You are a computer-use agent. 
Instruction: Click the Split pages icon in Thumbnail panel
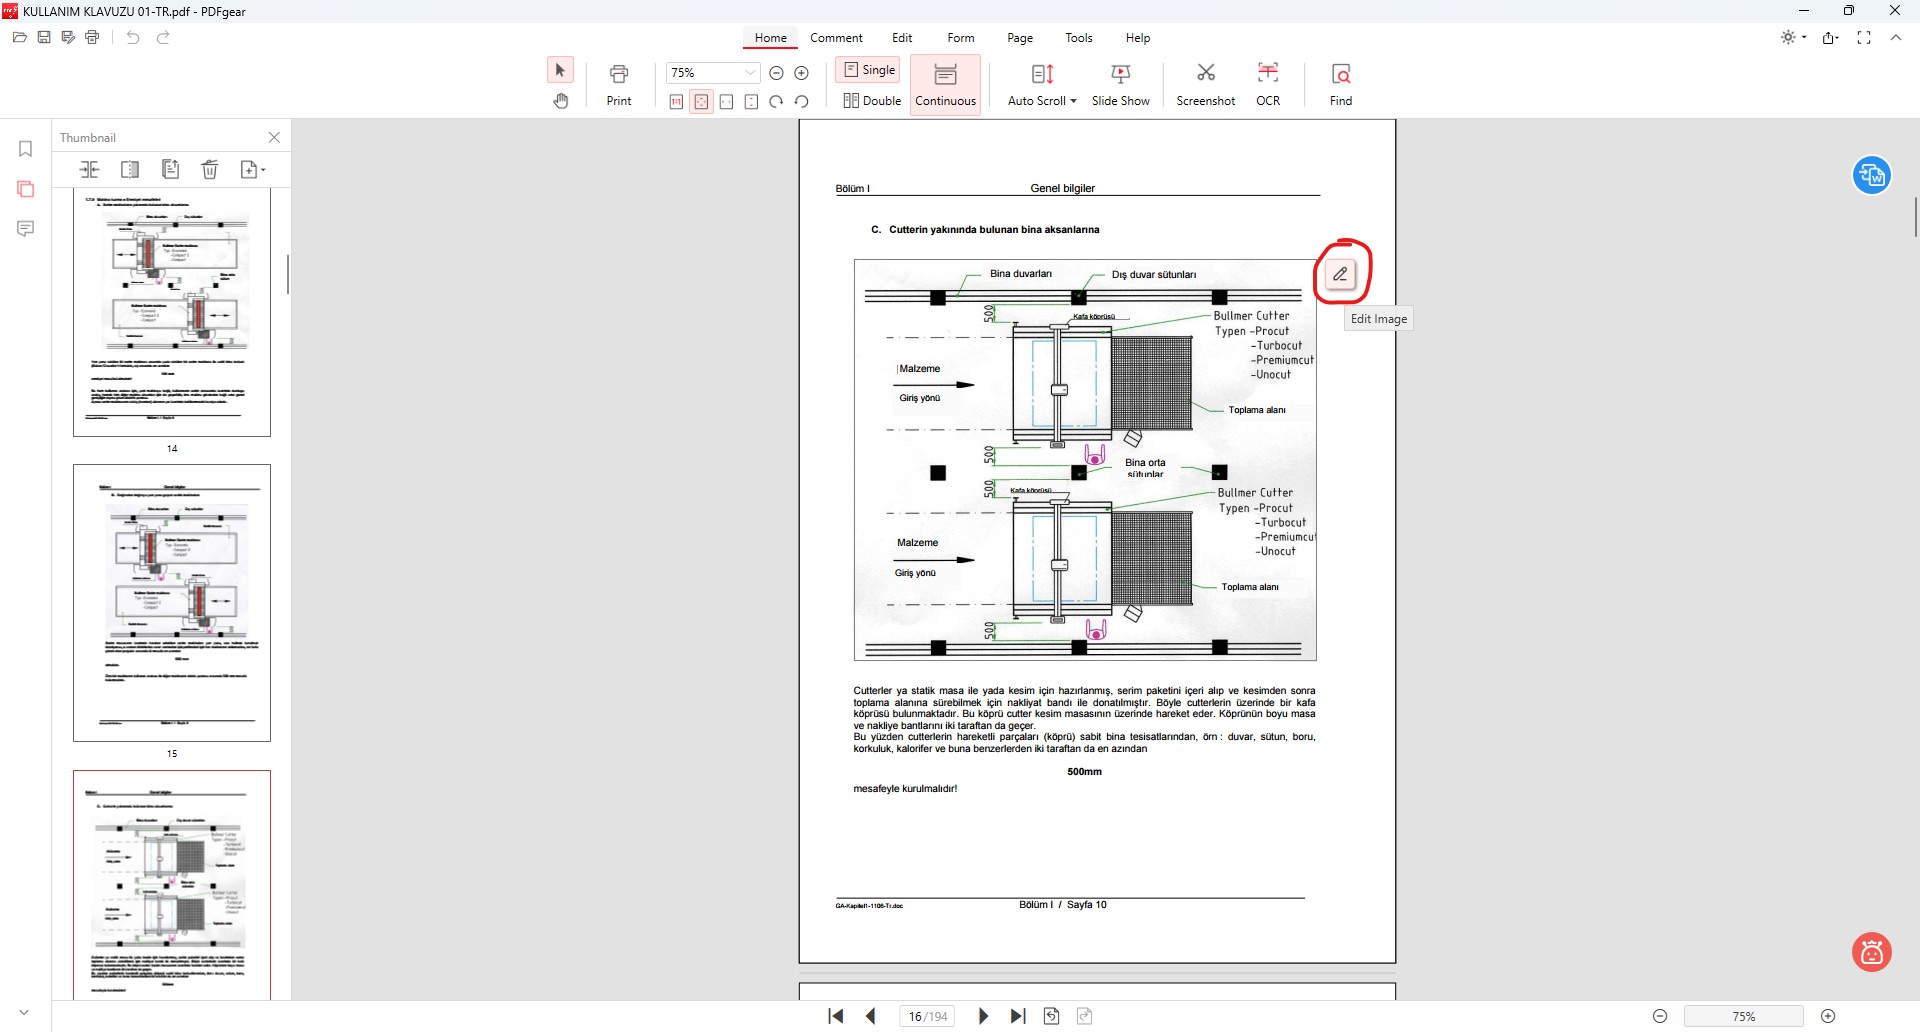pyautogui.click(x=130, y=169)
